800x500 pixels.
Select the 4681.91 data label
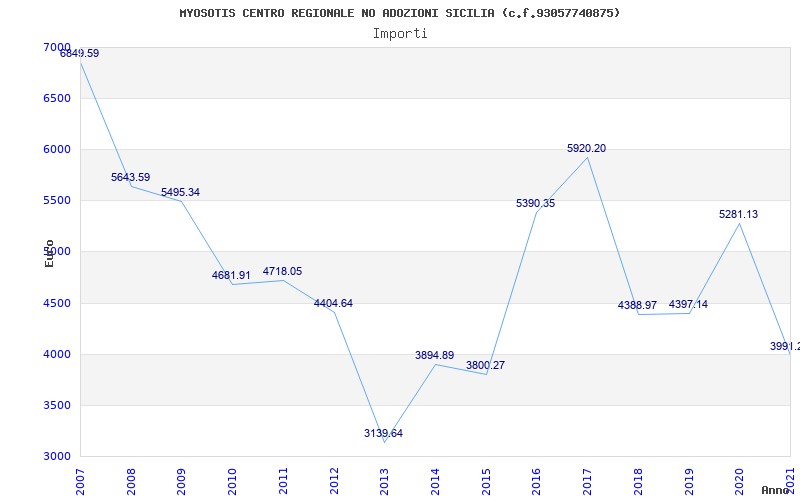[231, 276]
